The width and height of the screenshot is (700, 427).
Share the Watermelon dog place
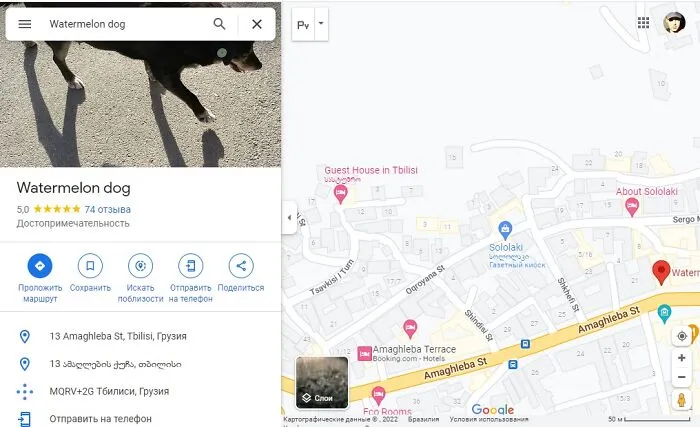[241, 266]
